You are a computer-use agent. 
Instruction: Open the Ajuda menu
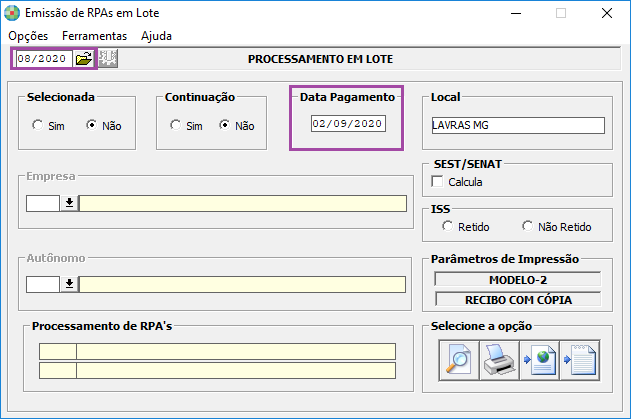click(156, 36)
